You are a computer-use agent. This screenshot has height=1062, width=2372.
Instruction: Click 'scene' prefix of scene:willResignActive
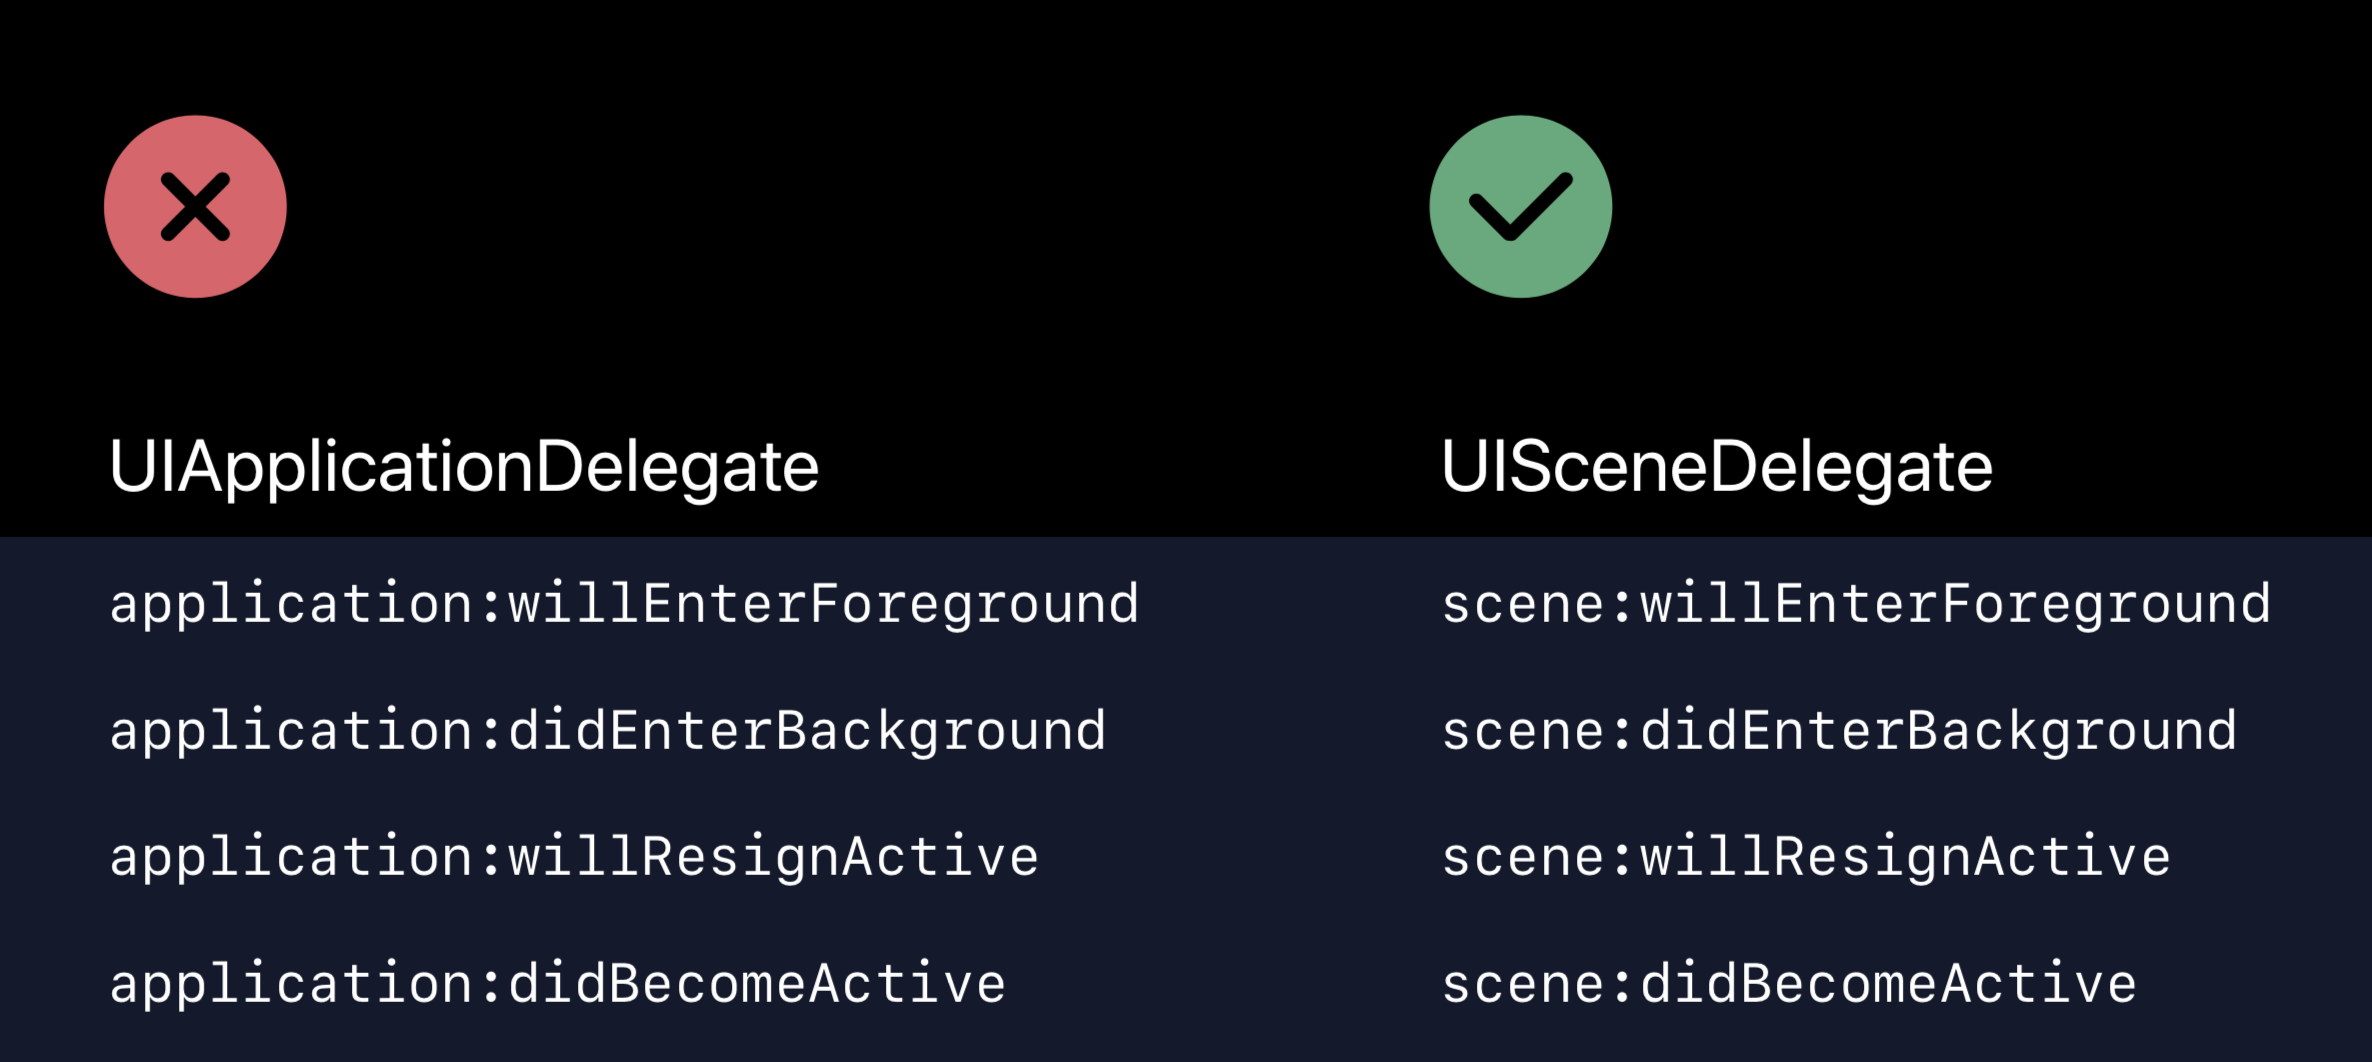point(1522,858)
